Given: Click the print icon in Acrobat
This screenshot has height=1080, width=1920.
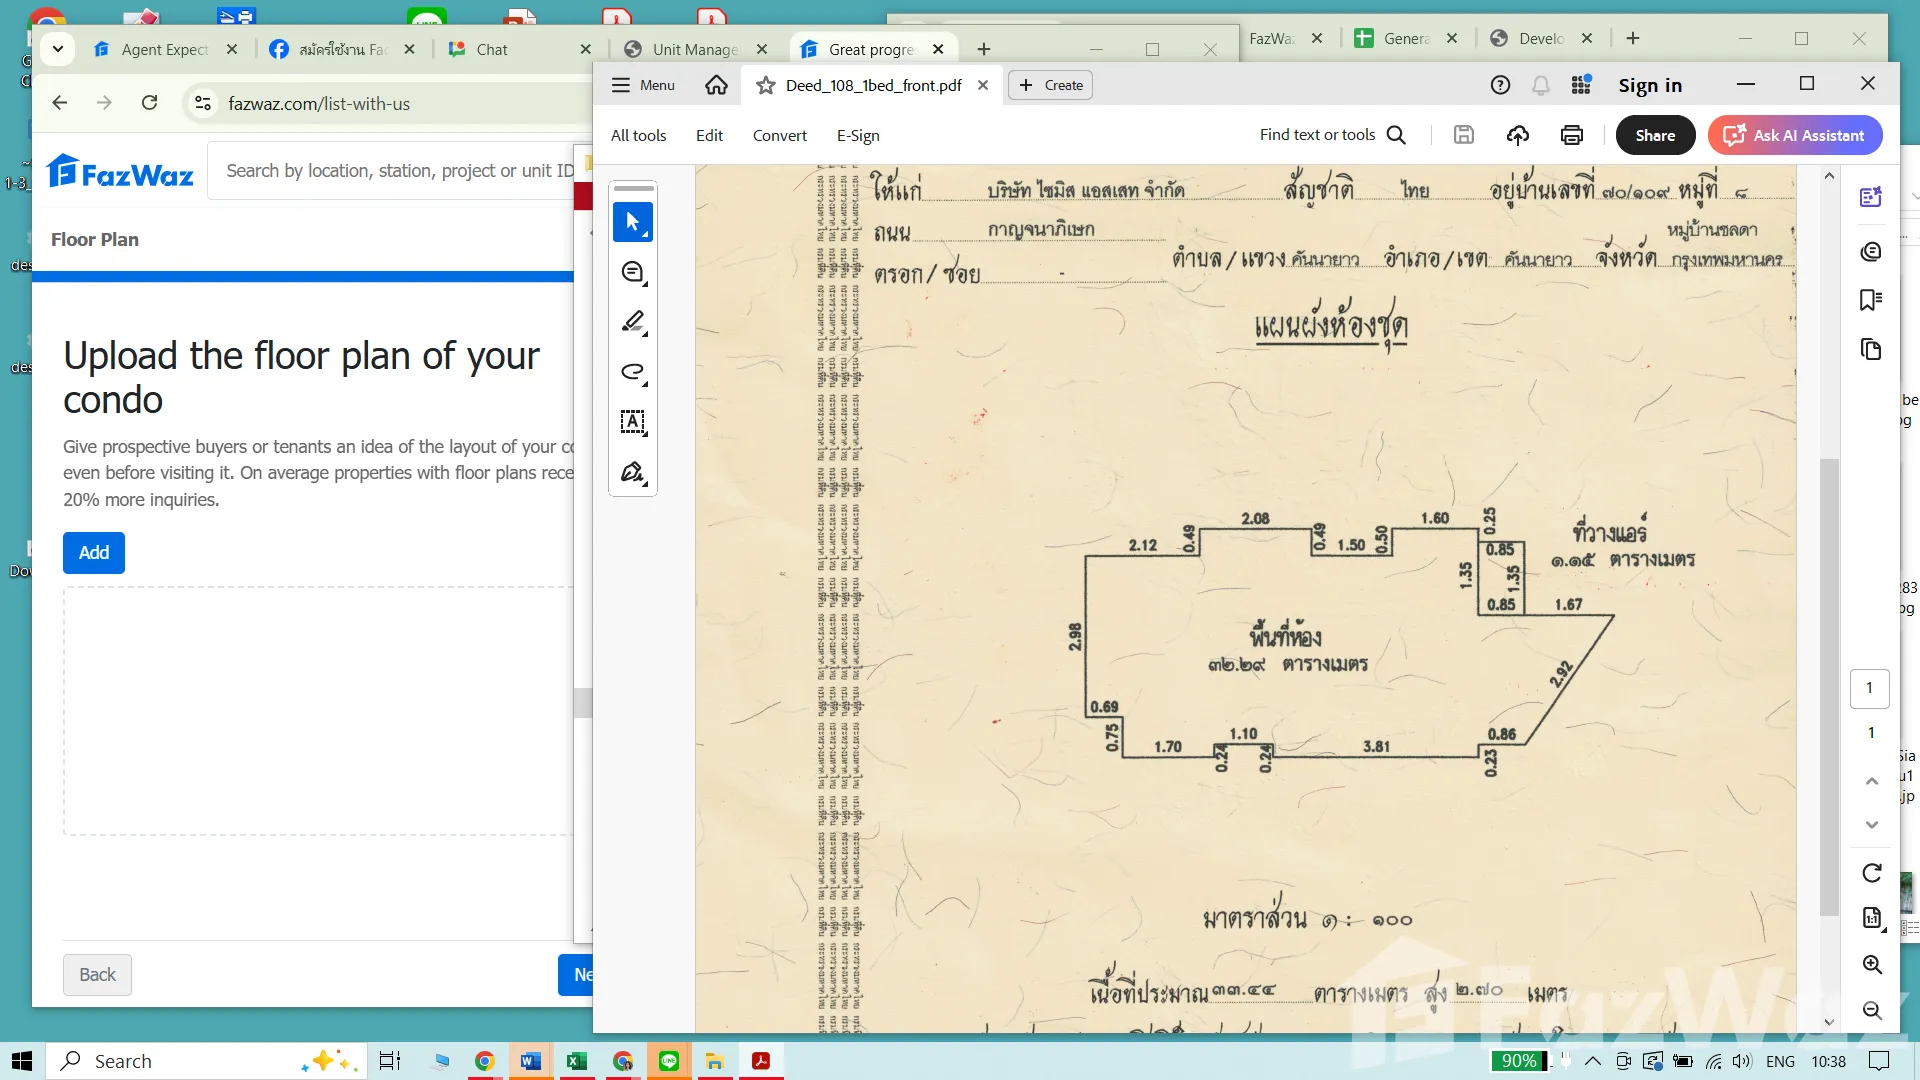Looking at the screenshot, I should 1571,135.
